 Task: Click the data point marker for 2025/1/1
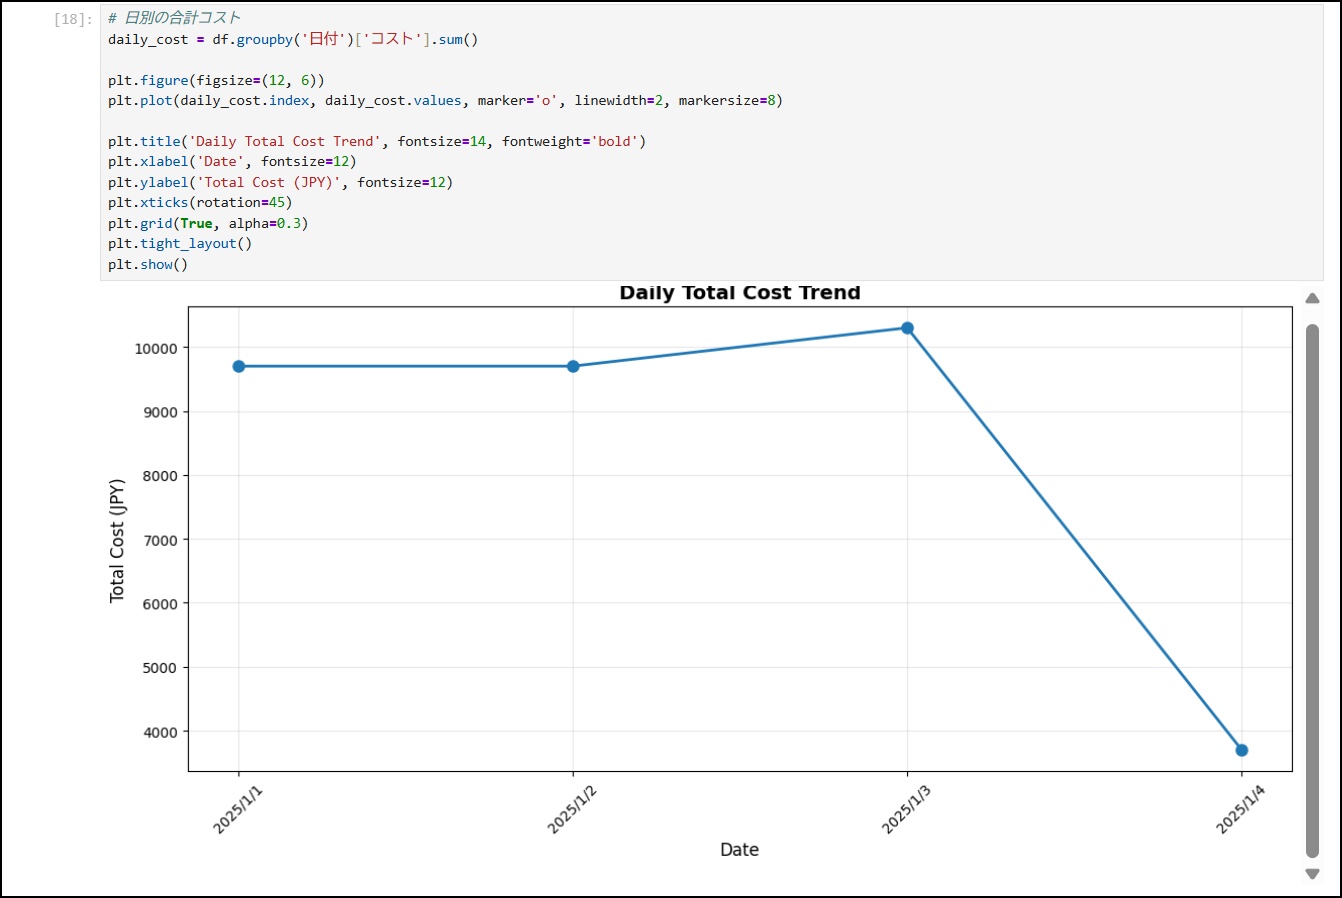coord(239,366)
